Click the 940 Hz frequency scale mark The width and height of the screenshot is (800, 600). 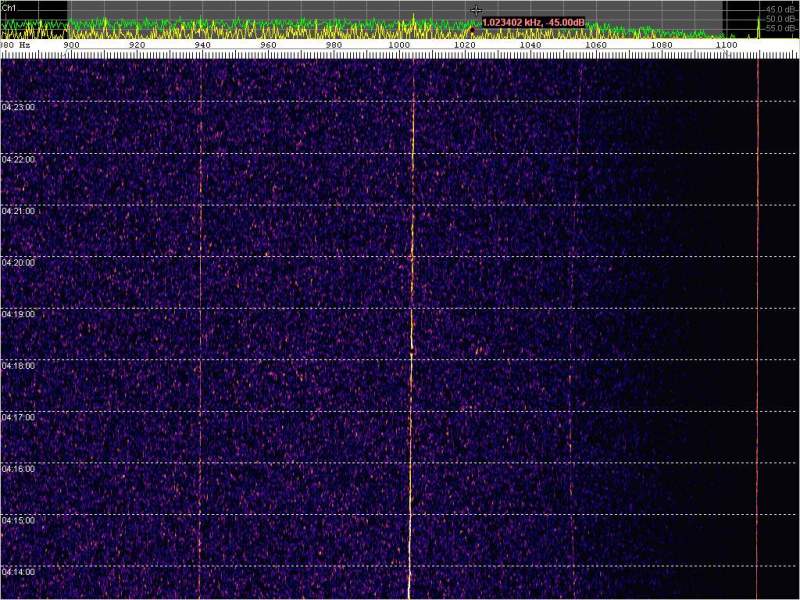[202, 45]
